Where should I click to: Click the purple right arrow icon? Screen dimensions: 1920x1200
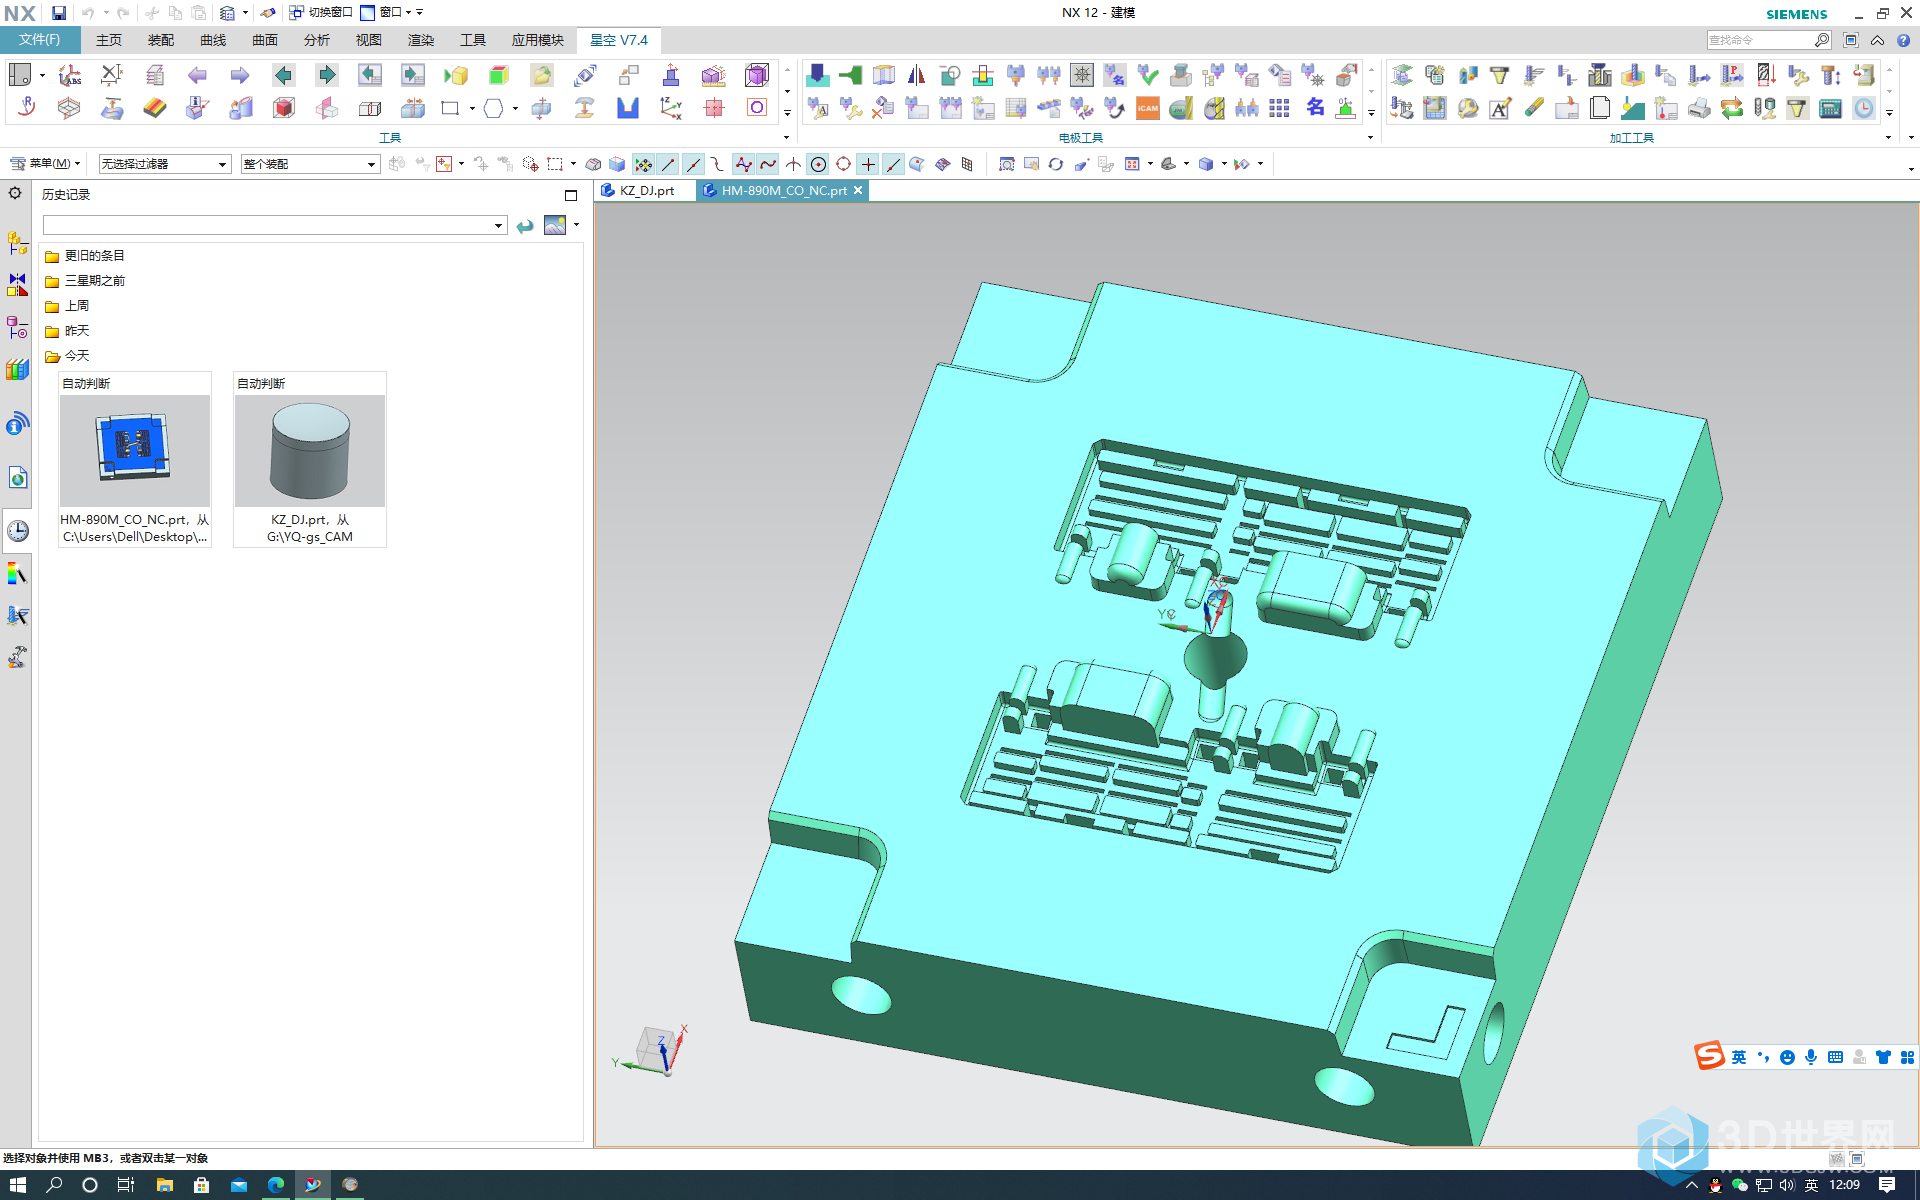(x=240, y=75)
